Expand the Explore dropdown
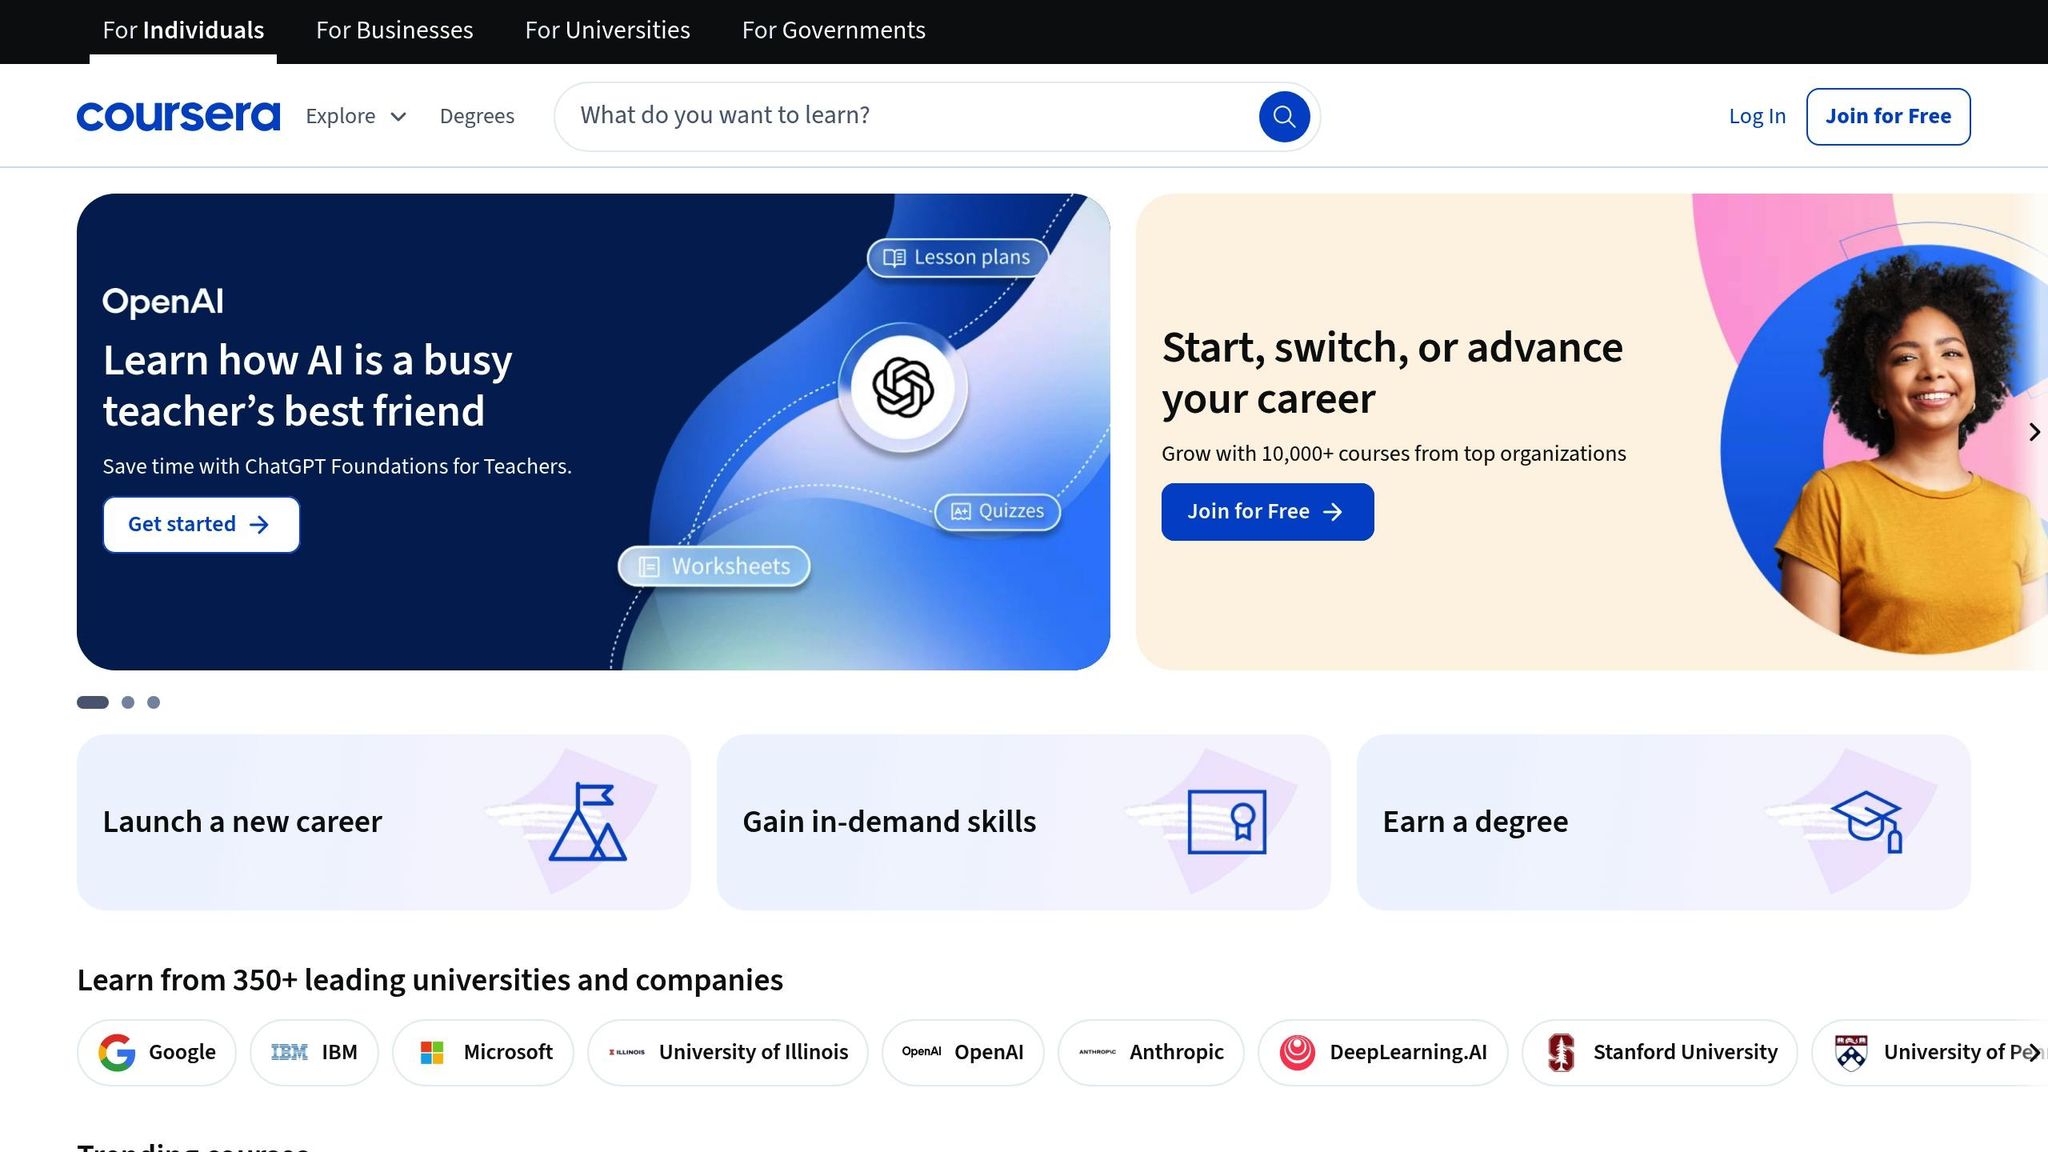The width and height of the screenshot is (2048, 1152). (355, 116)
